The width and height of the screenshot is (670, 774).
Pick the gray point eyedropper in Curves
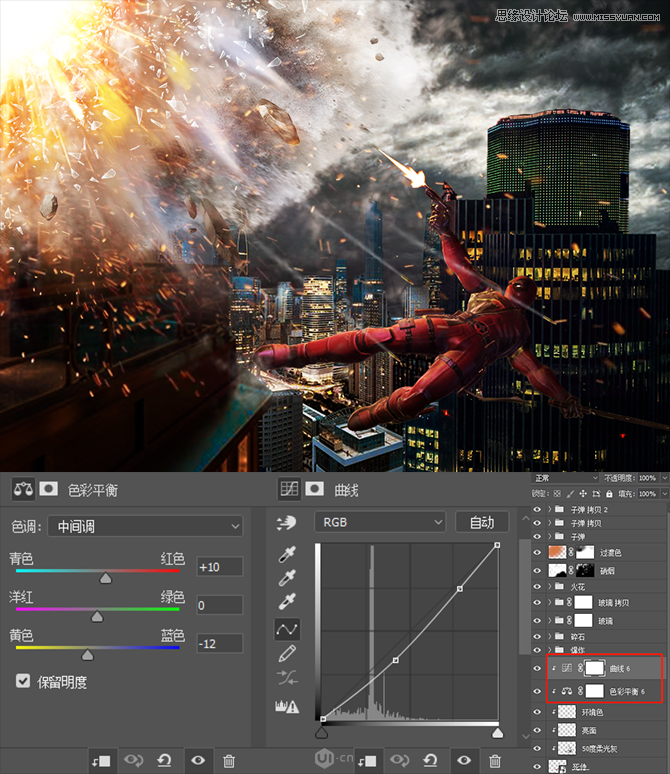287,578
